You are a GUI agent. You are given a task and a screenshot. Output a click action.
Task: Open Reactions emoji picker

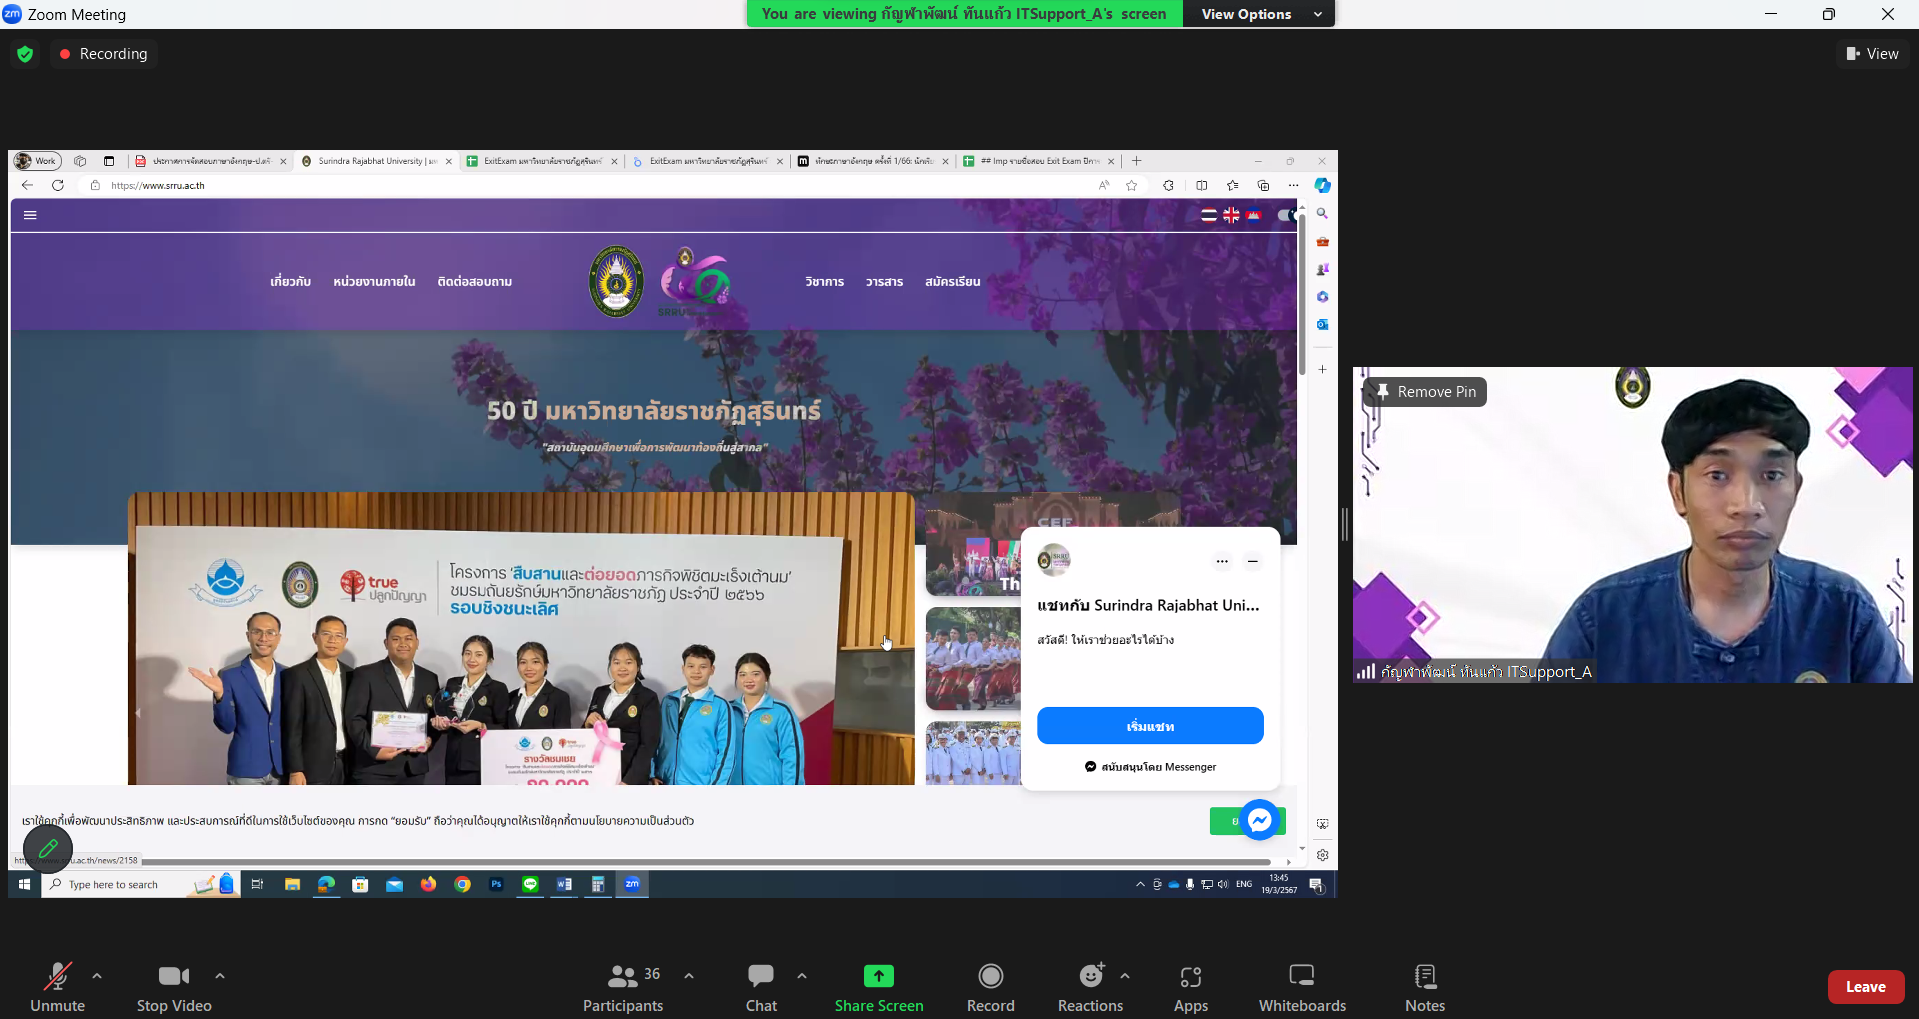[1091, 976]
